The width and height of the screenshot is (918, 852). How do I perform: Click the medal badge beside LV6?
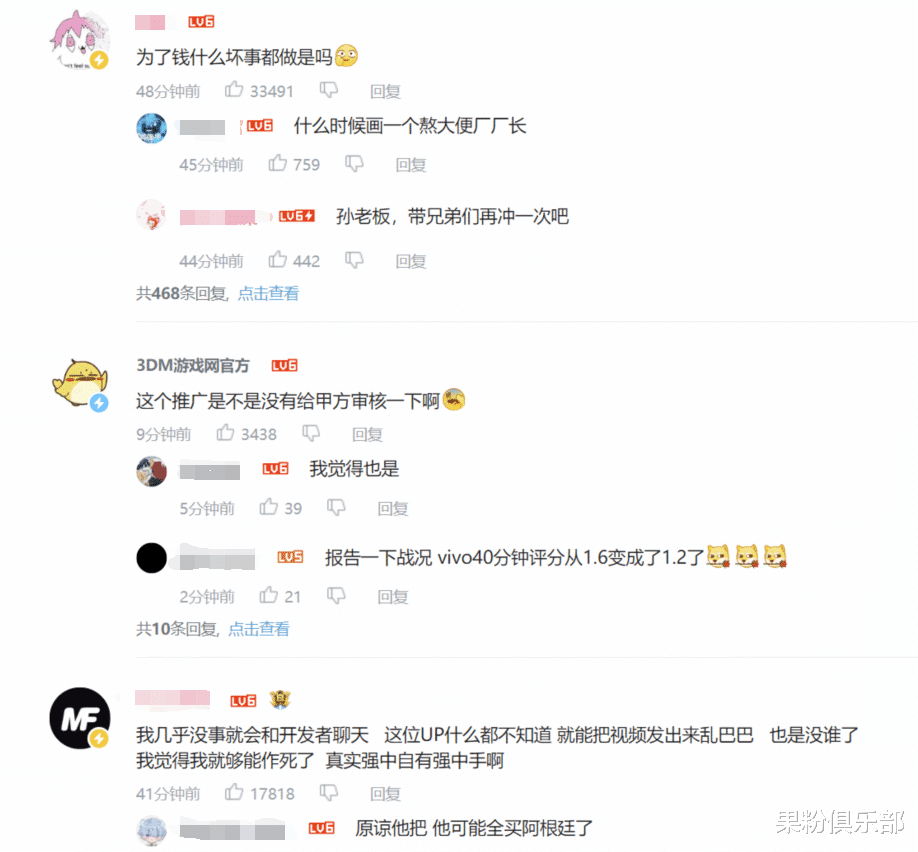pyautogui.click(x=280, y=699)
